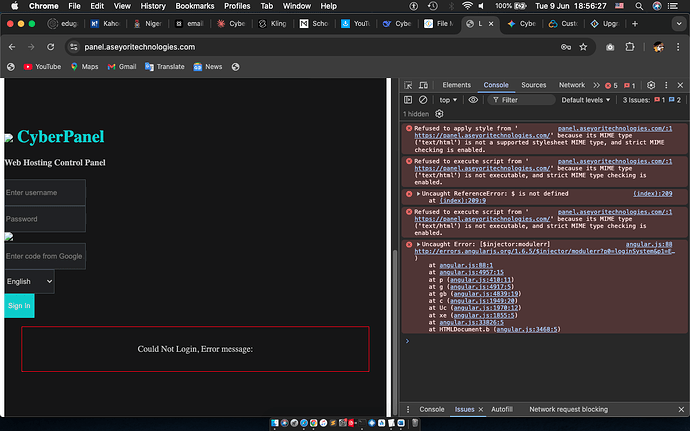Open the English language dropdown
Viewport: 690px width, 431px height.
point(29,282)
